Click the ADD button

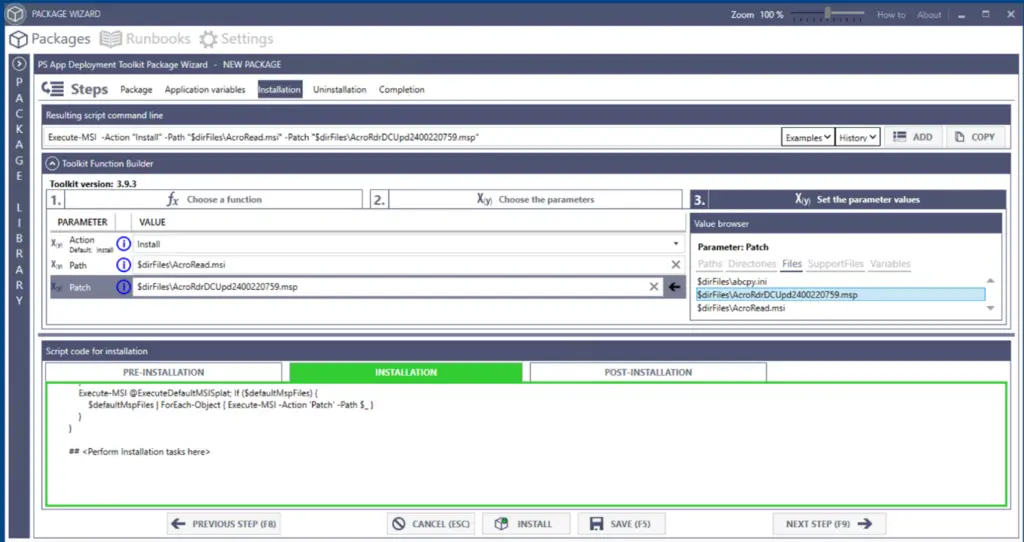coord(913,137)
